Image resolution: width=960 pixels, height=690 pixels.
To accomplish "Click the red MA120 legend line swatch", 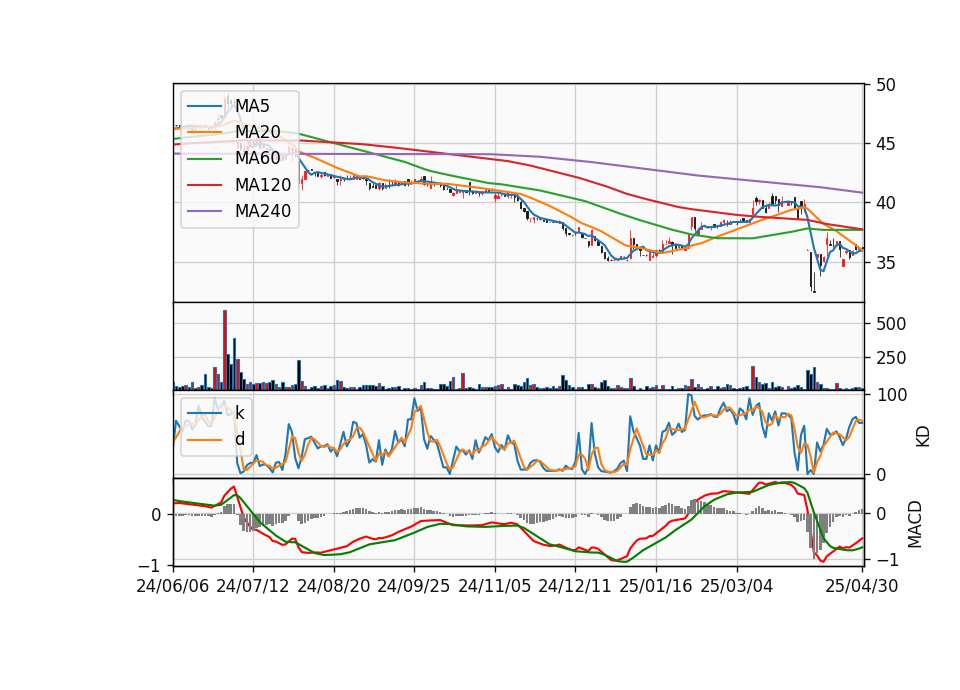I will click(x=204, y=185).
